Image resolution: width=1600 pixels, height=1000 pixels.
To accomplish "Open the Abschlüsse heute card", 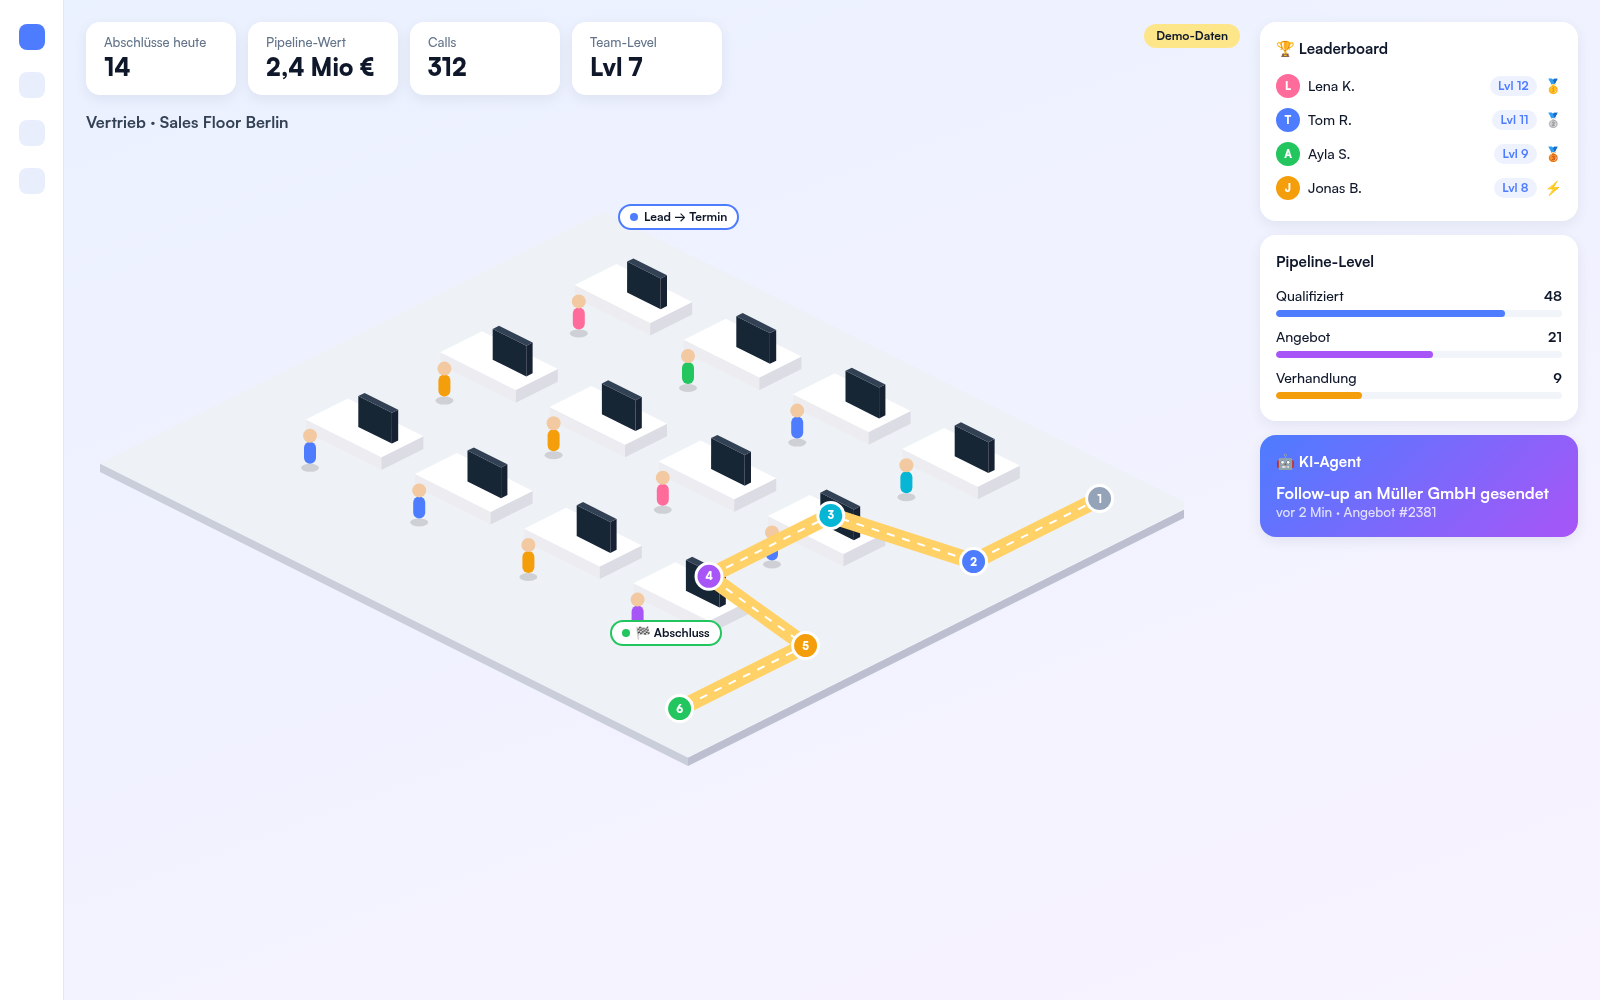I will [x=161, y=59].
